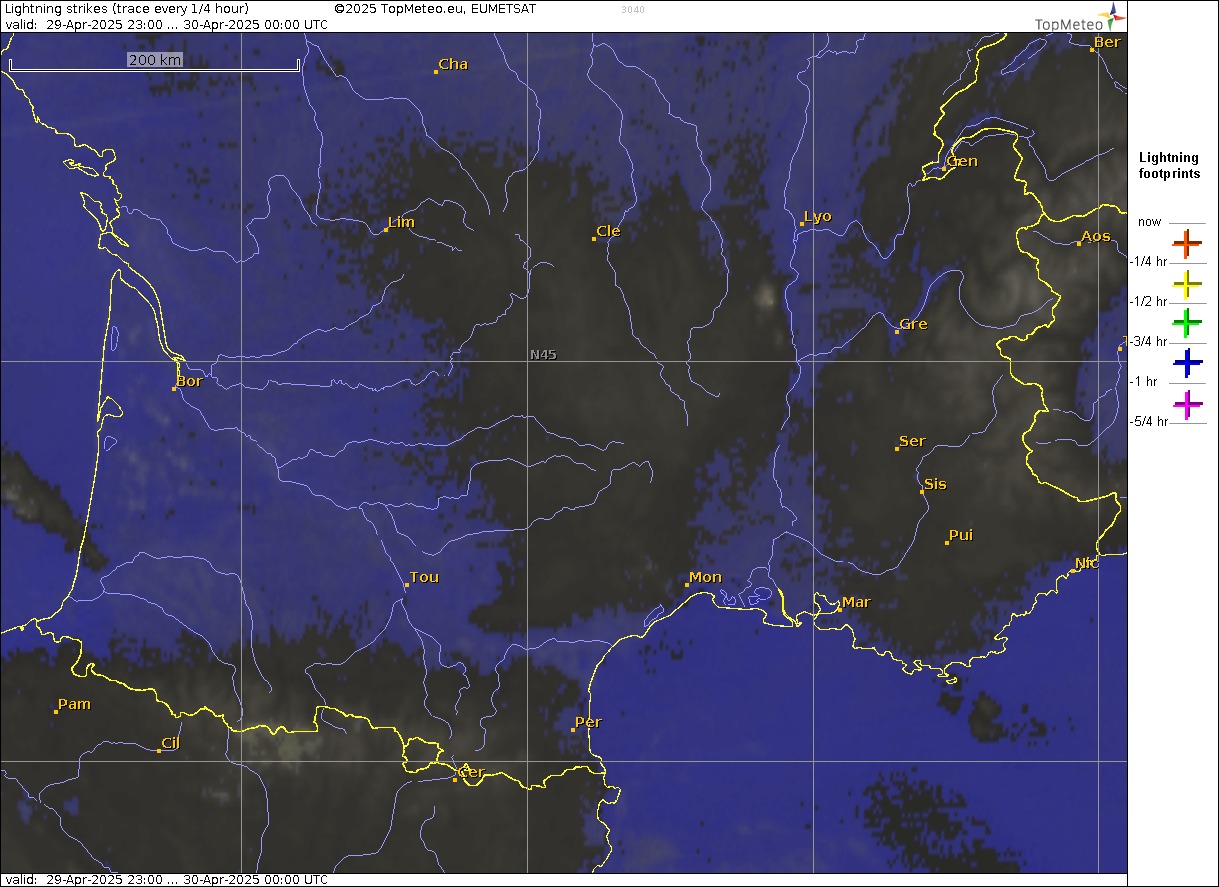Click the yellow -1/4 hr lightning cross
Screen dimensions: 1219x887
(1187, 284)
